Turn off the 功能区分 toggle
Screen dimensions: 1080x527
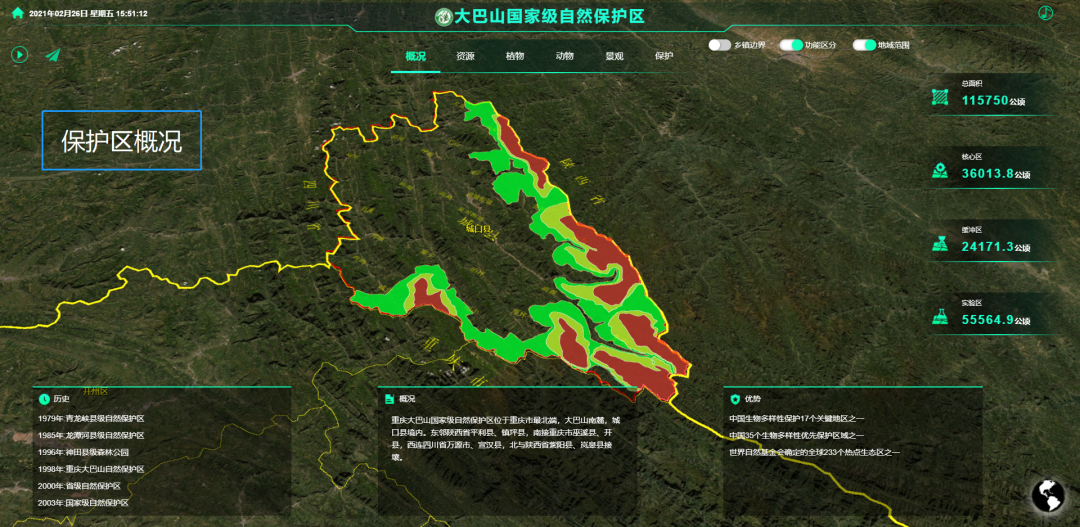[x=791, y=45]
